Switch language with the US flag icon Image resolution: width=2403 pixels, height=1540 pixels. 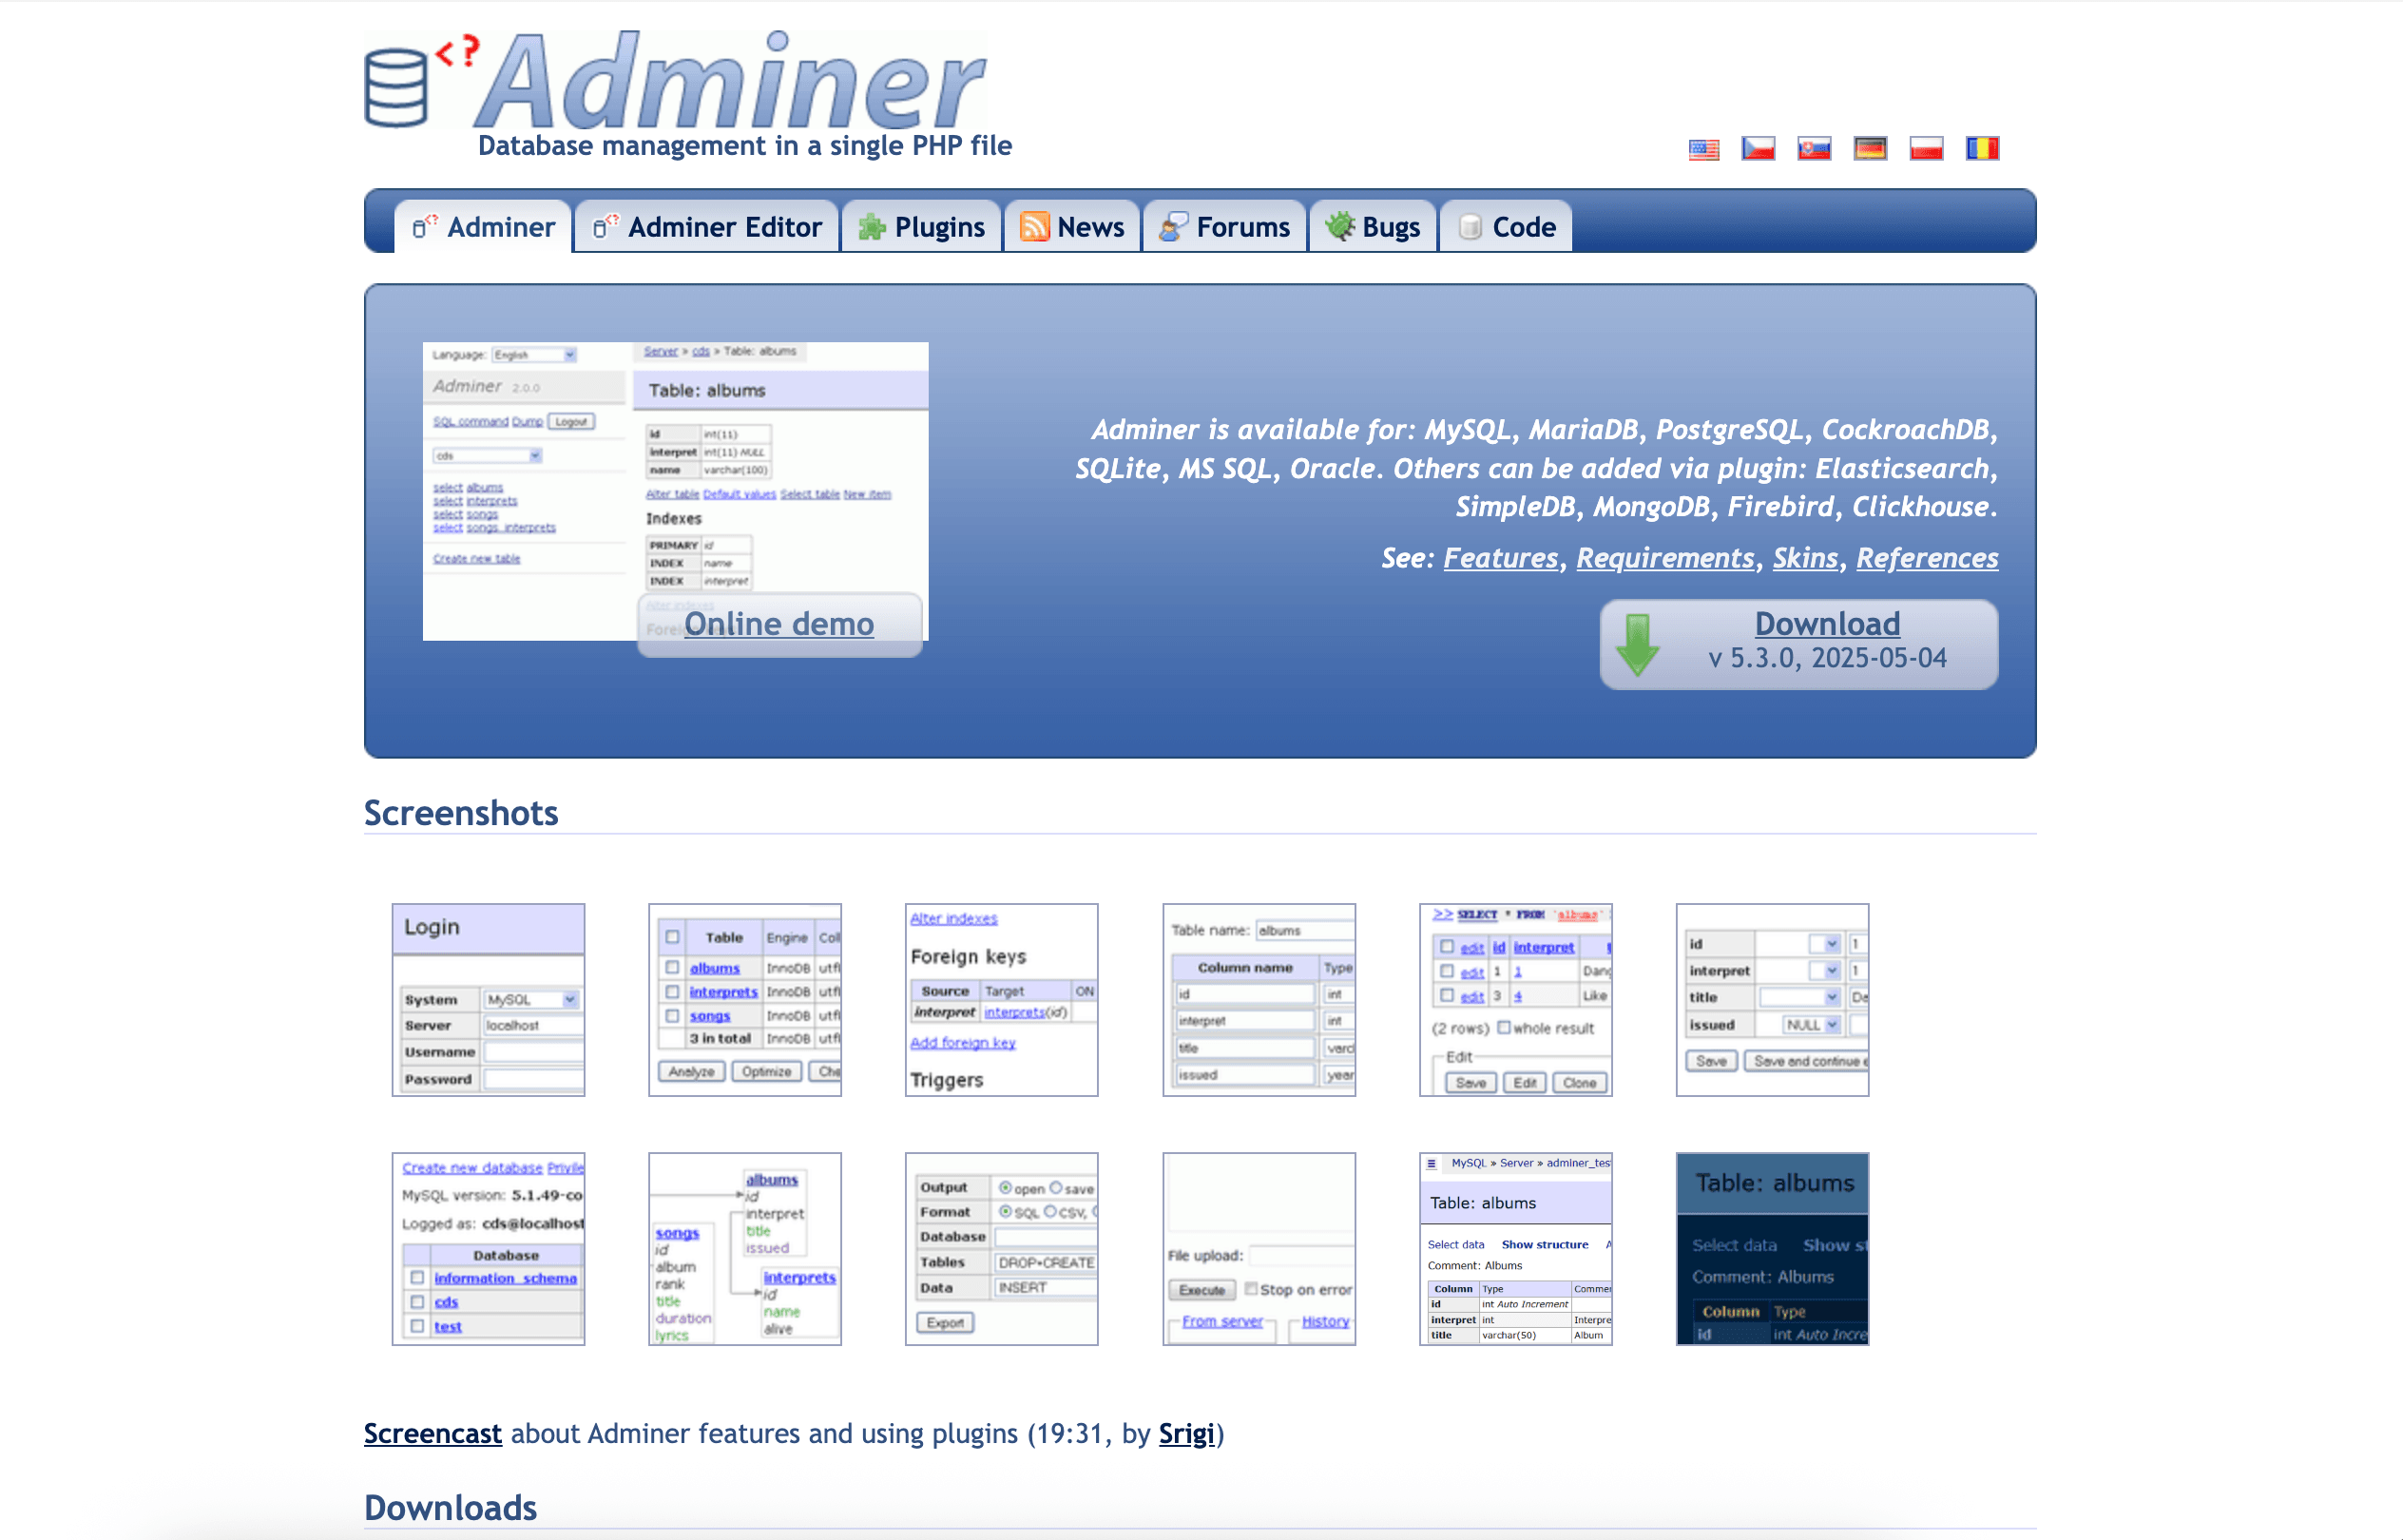pyautogui.click(x=1703, y=149)
